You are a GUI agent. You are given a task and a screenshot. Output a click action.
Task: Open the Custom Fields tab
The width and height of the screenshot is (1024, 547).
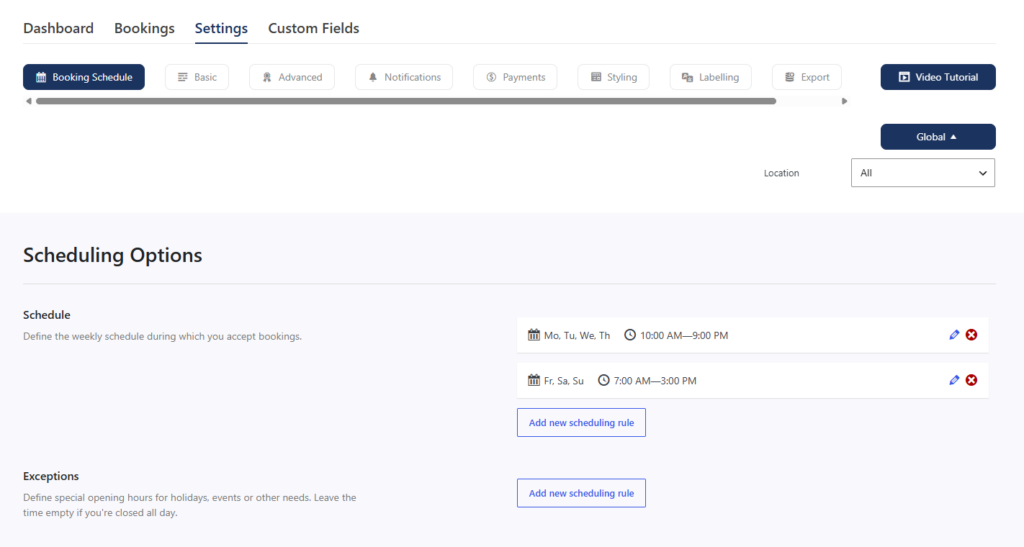(313, 28)
